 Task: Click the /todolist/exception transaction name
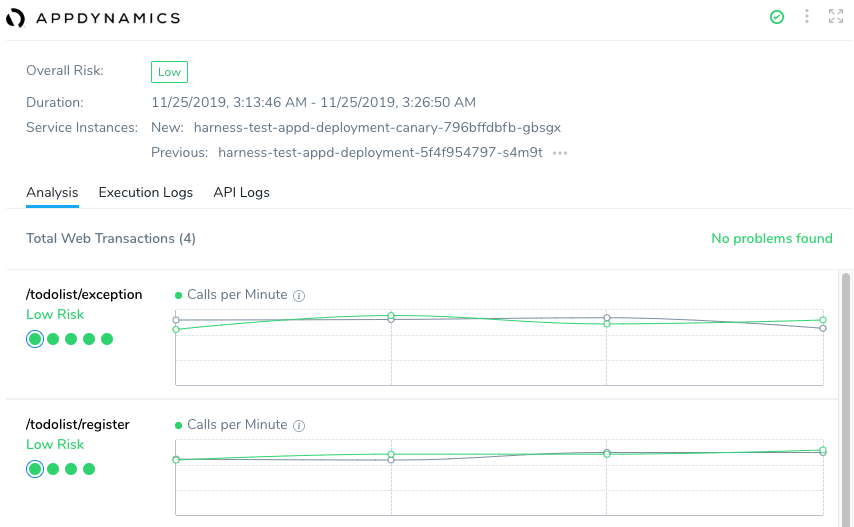point(84,295)
